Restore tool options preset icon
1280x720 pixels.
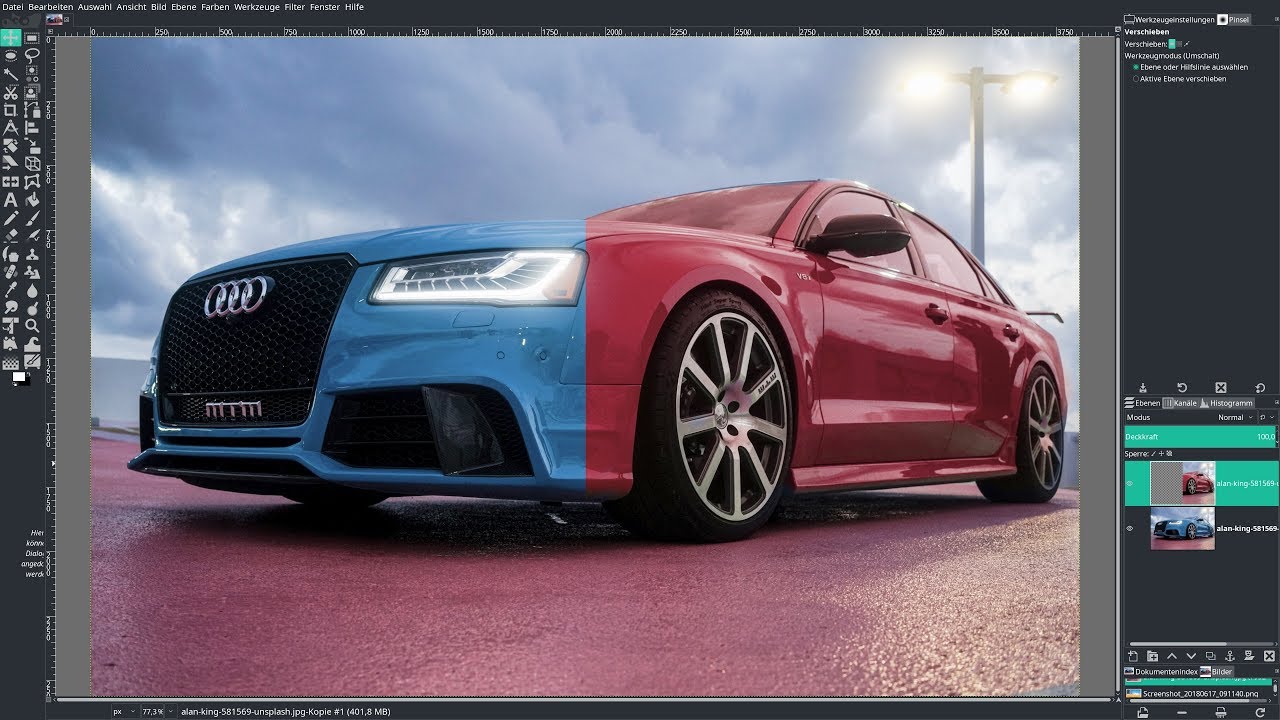click(1182, 388)
